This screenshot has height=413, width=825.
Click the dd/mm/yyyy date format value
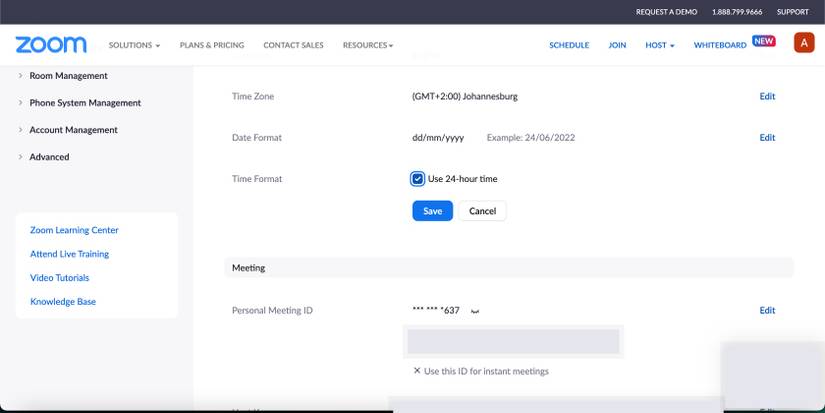(438, 138)
